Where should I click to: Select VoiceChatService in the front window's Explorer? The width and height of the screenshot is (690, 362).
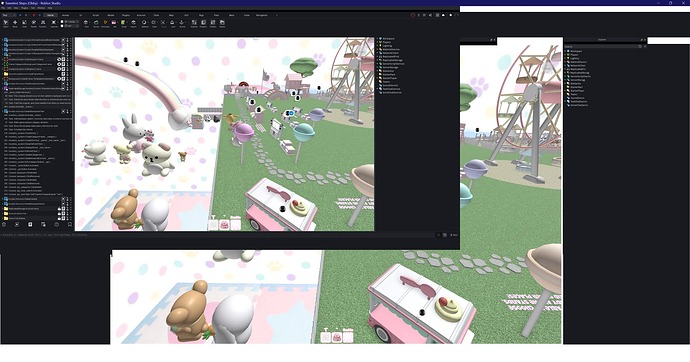(x=392, y=92)
